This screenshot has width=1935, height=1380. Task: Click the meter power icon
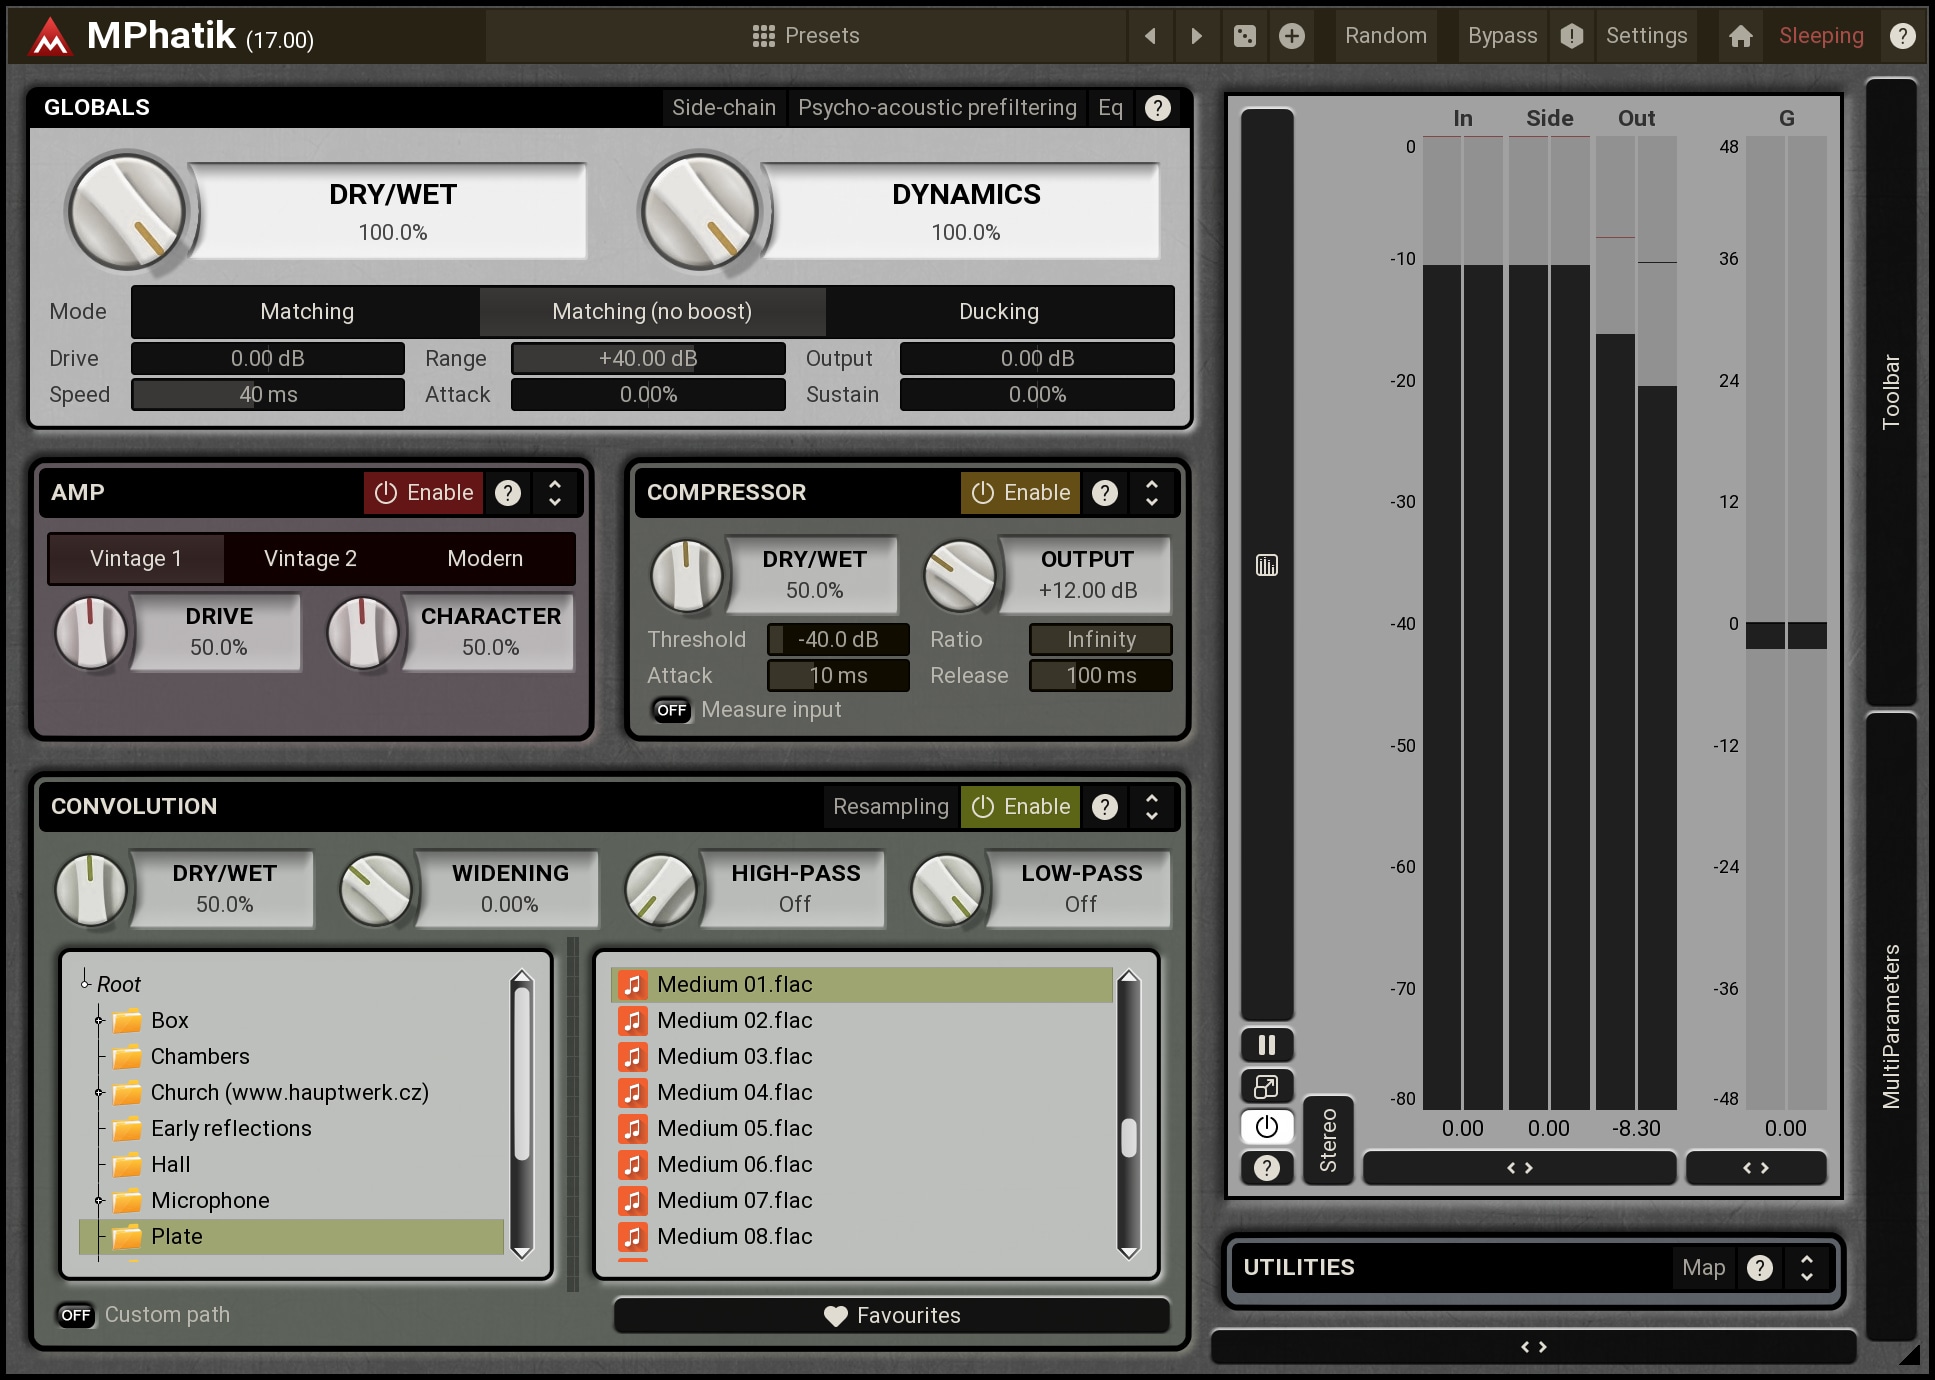click(x=1266, y=1127)
